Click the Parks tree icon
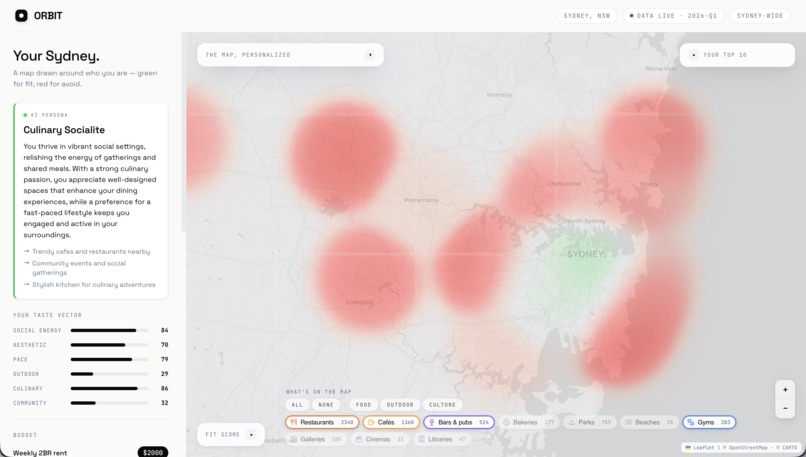This screenshot has height=457, width=806. click(572, 422)
